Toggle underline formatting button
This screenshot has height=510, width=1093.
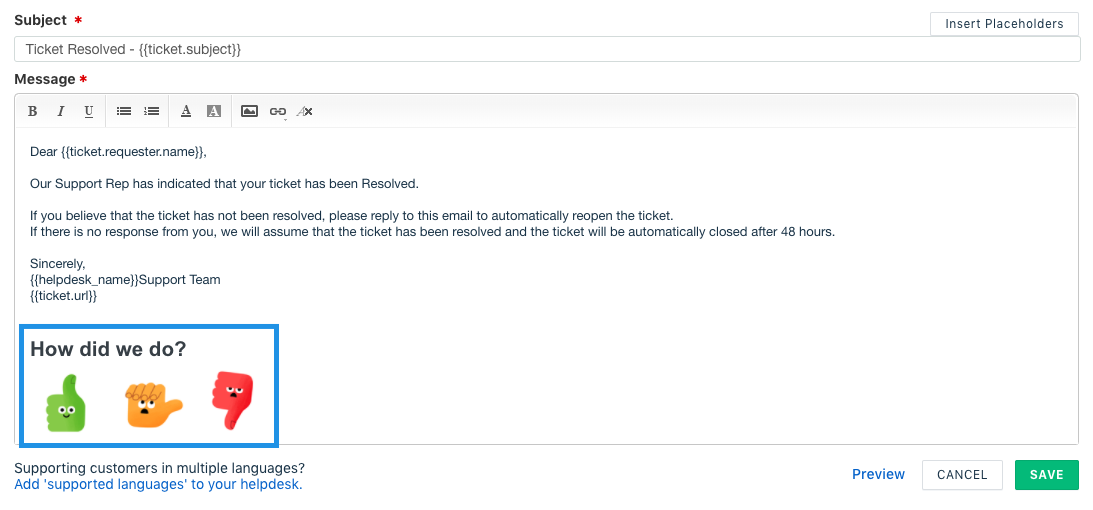(x=89, y=111)
